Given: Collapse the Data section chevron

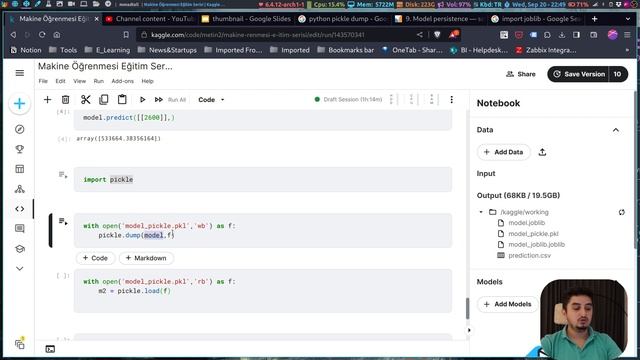Looking at the screenshot, I should point(616,130).
